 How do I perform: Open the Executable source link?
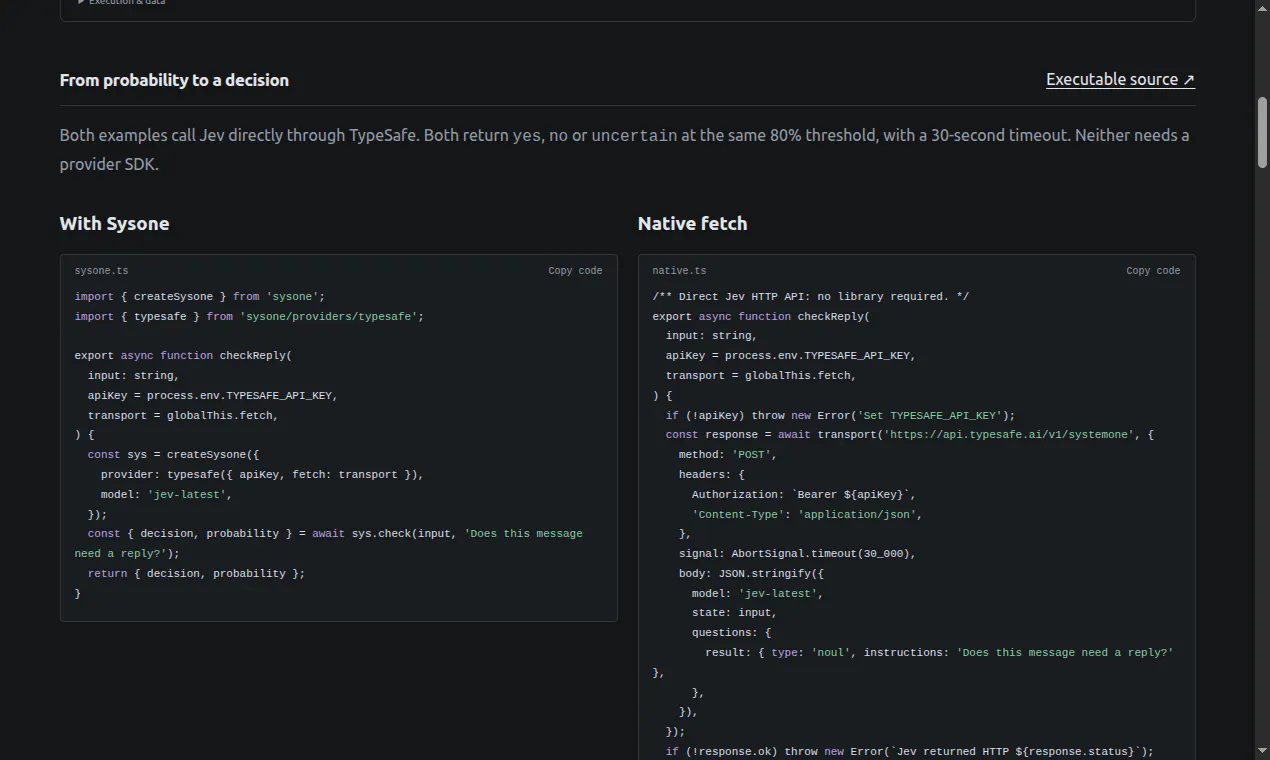[x=1120, y=80]
